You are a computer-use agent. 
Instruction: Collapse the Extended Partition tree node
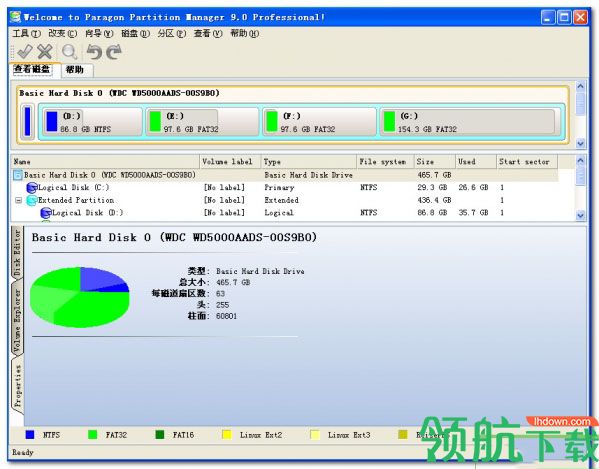[x=18, y=200]
